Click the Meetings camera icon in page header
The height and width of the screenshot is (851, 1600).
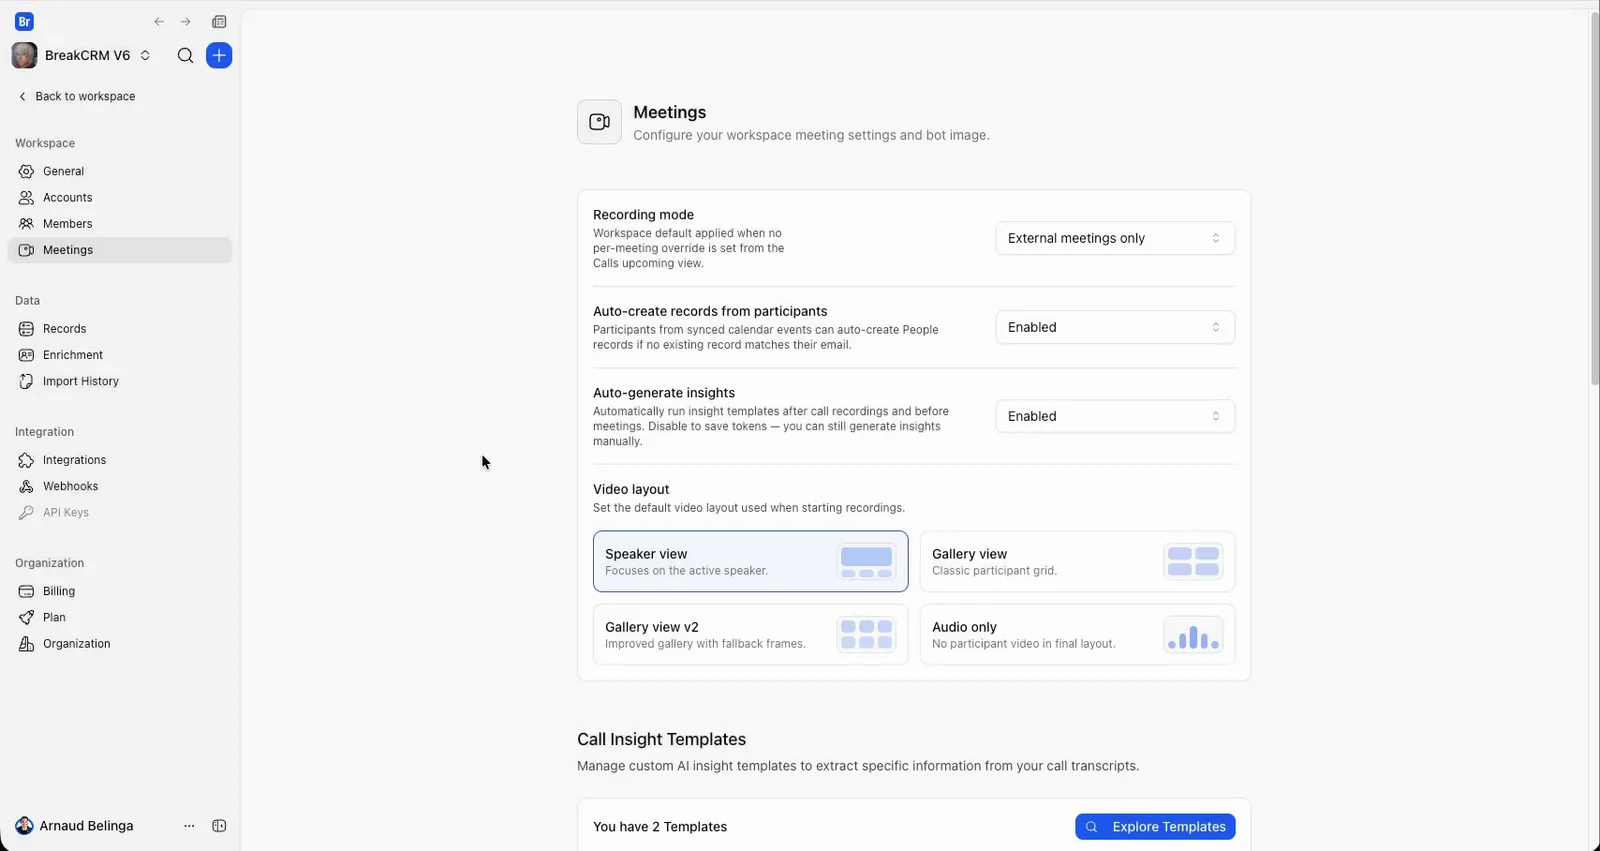[x=599, y=122]
